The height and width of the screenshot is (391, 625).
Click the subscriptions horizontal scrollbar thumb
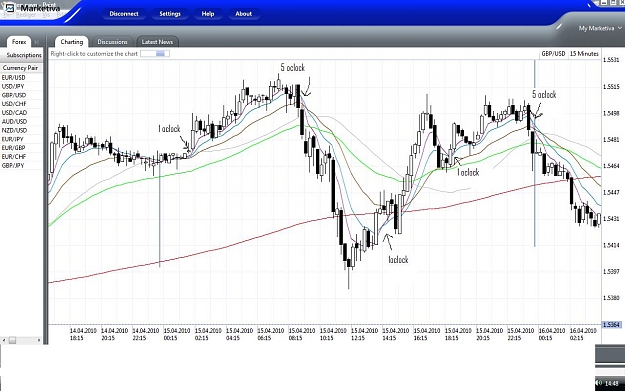tap(12, 340)
